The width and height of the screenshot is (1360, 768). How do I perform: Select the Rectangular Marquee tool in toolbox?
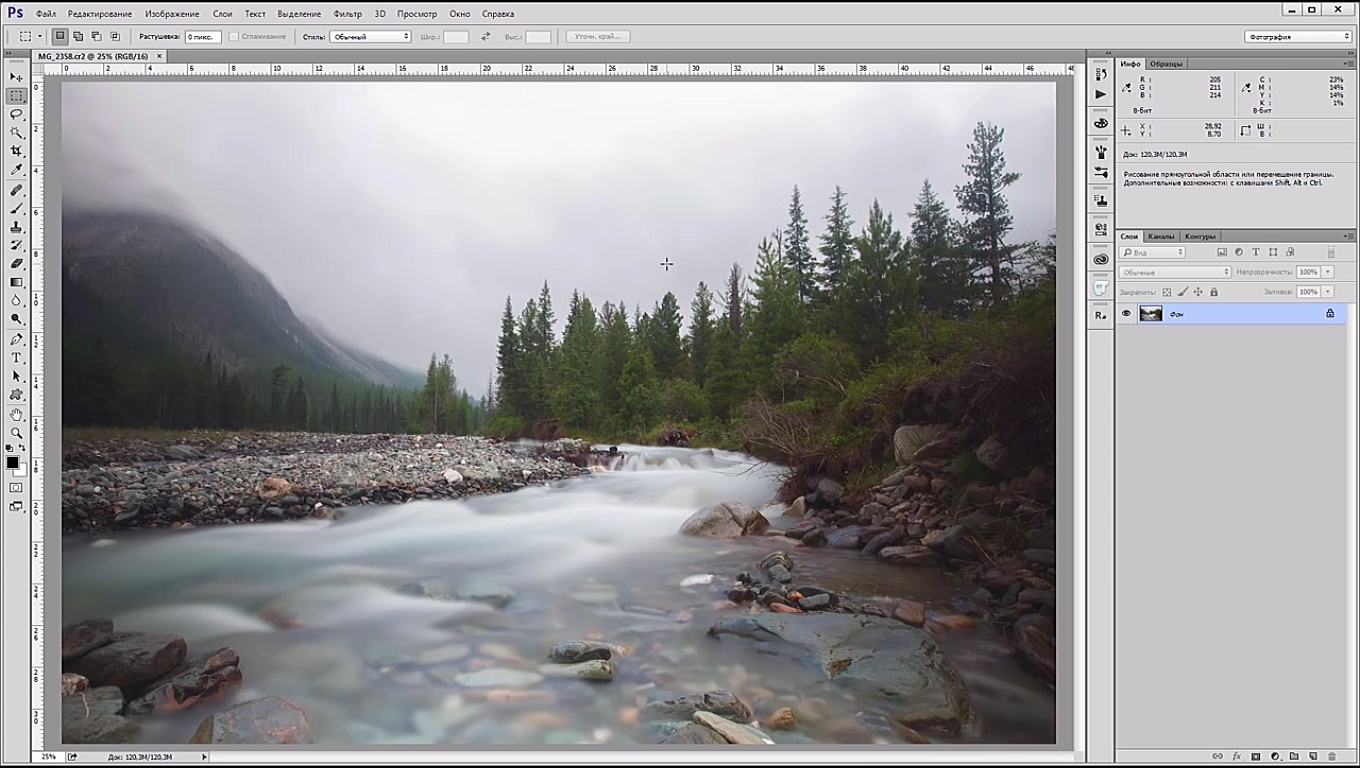click(x=16, y=96)
